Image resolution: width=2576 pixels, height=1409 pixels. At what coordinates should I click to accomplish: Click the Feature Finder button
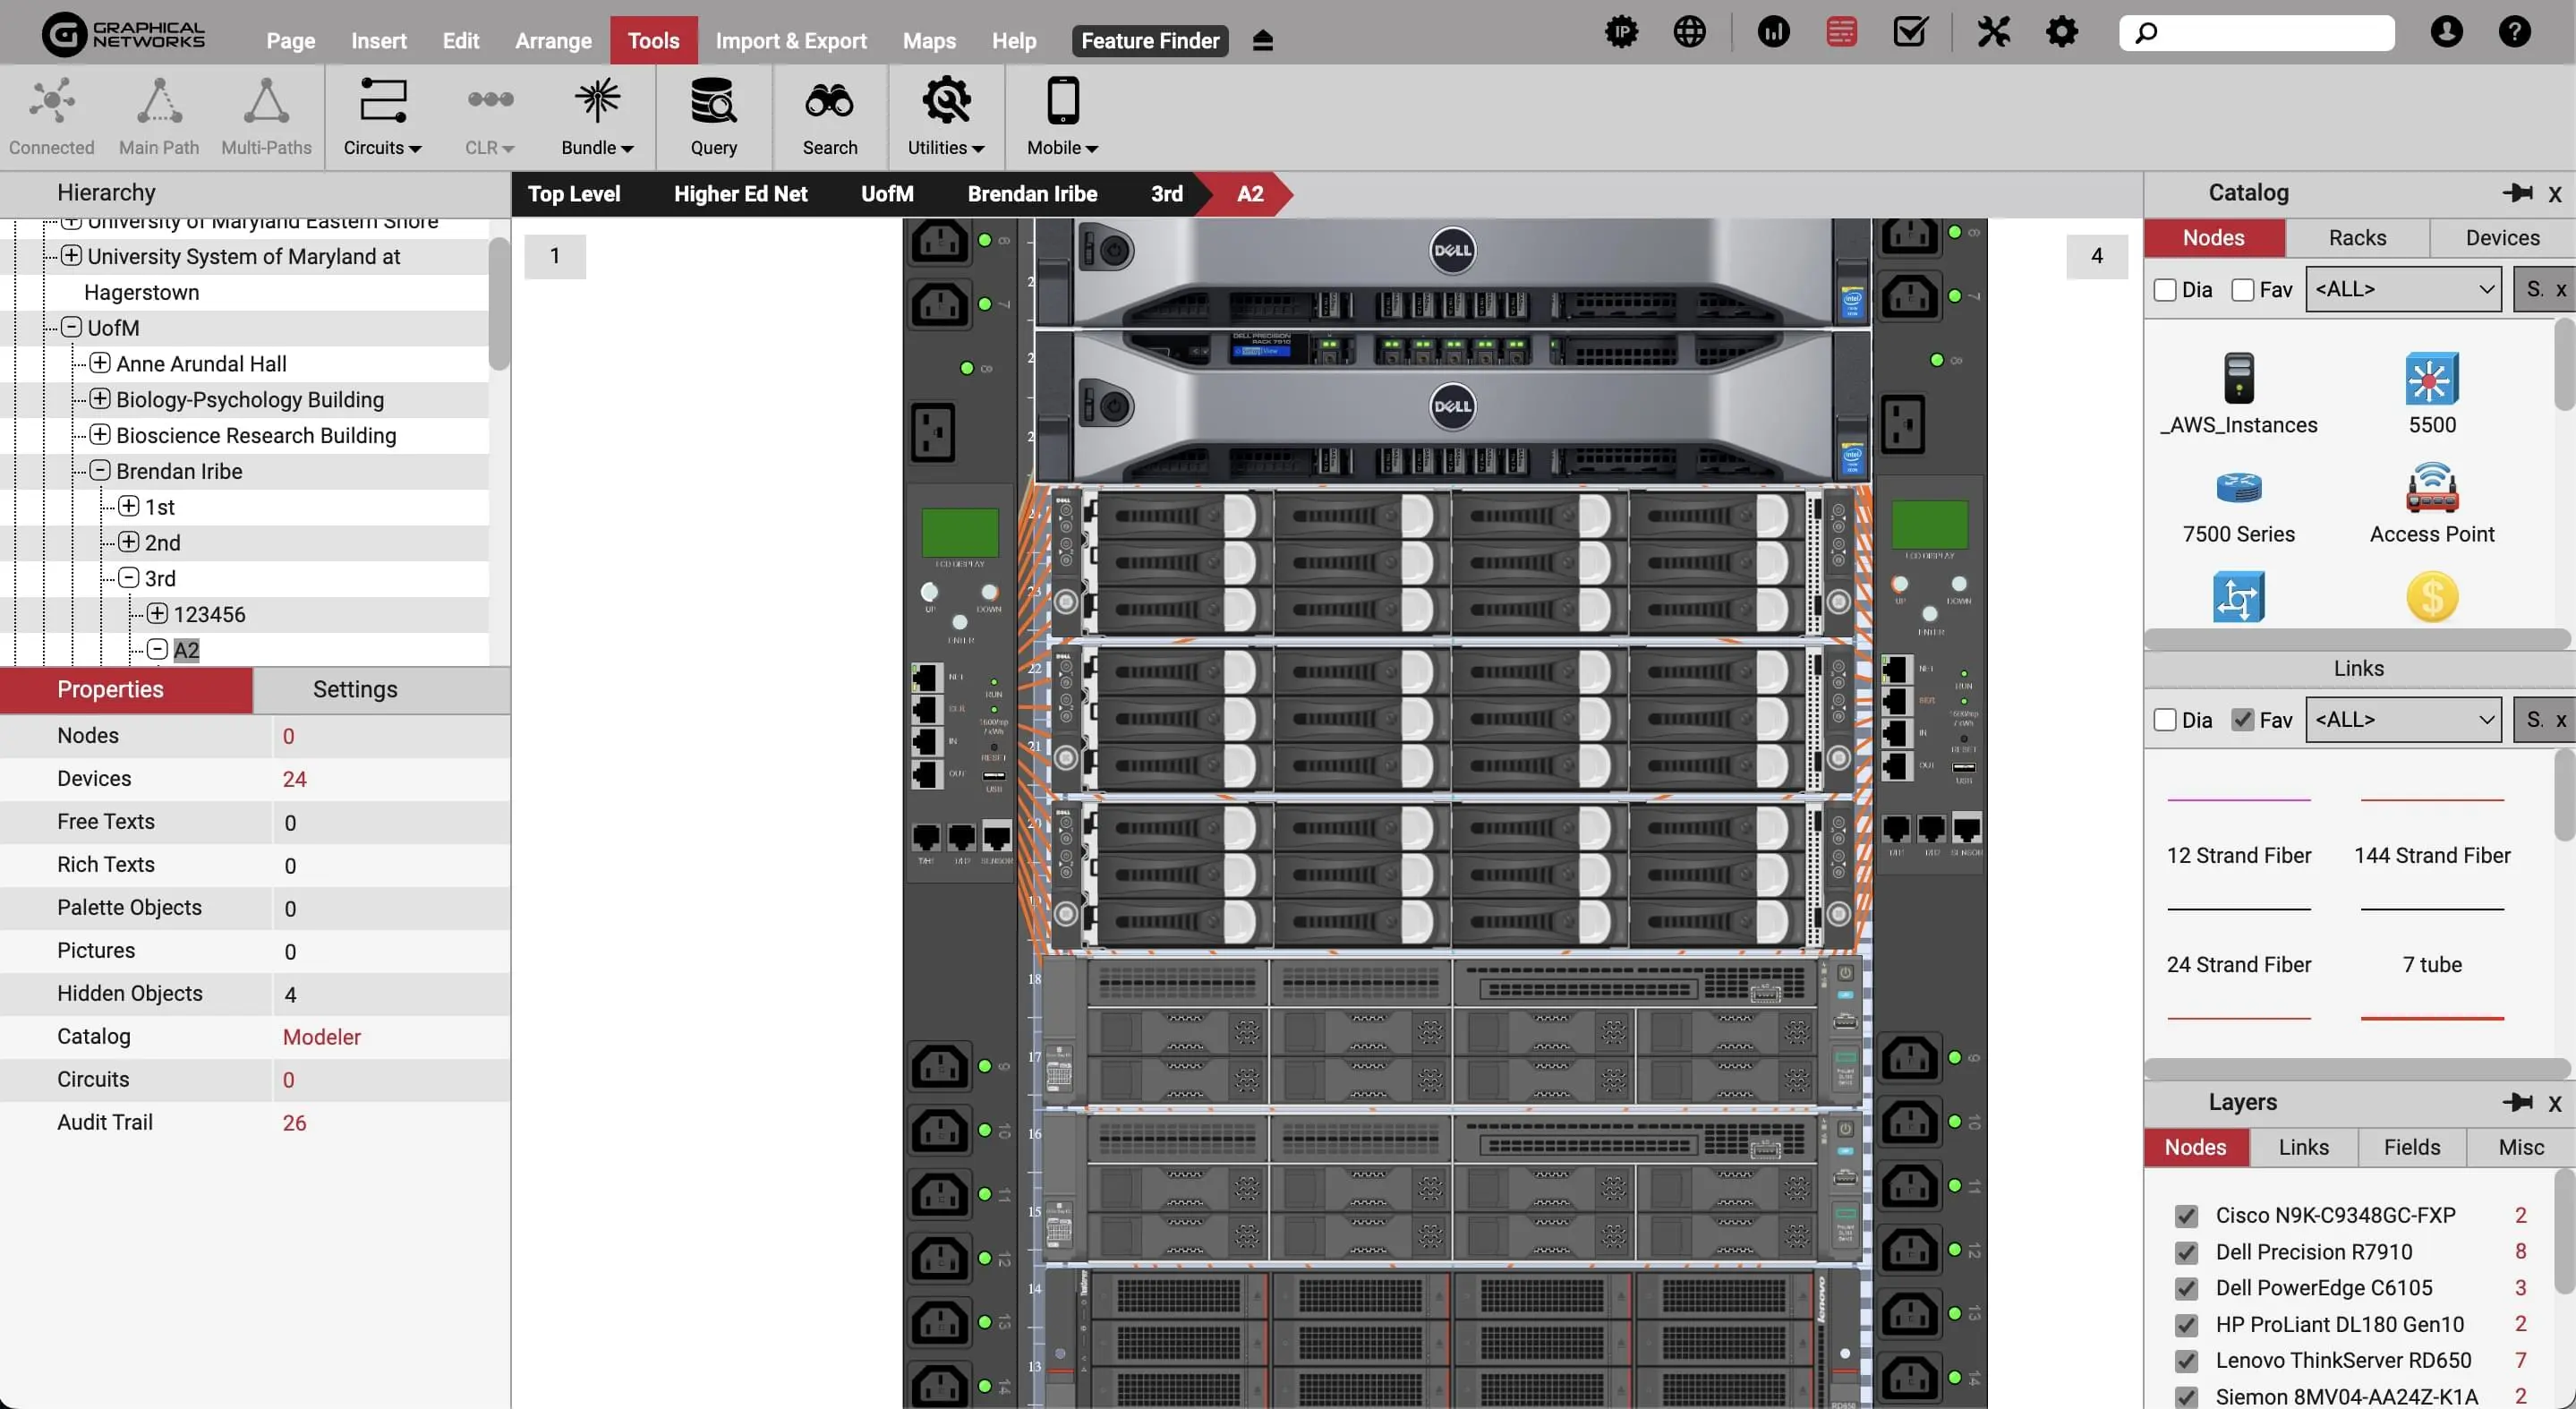point(1150,40)
